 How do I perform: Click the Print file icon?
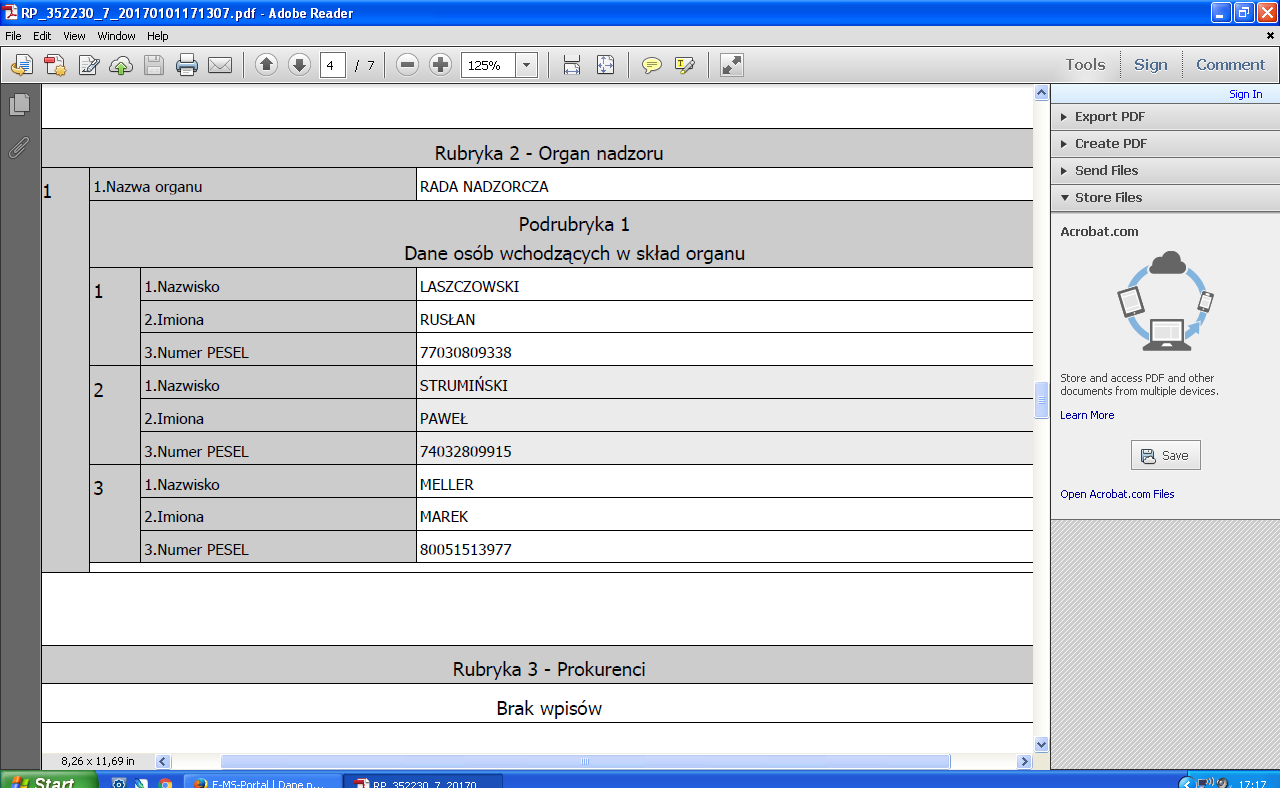coord(187,66)
